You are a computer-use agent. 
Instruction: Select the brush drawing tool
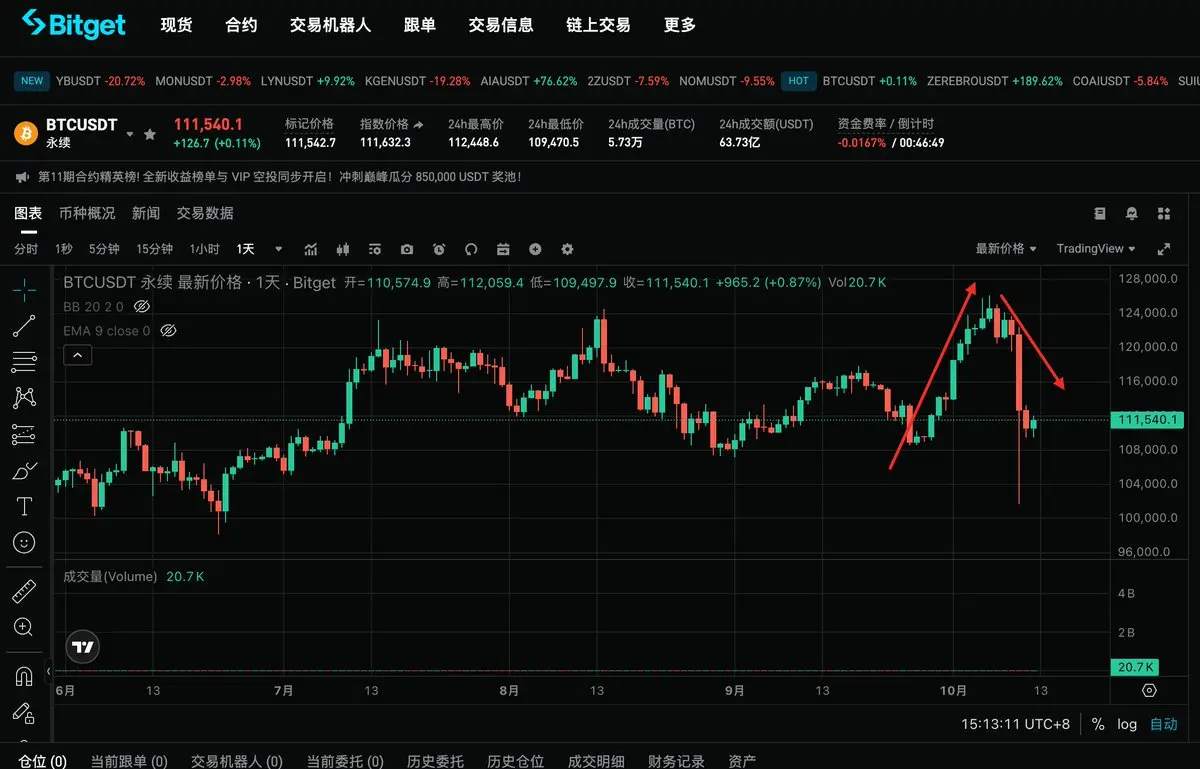[24, 470]
